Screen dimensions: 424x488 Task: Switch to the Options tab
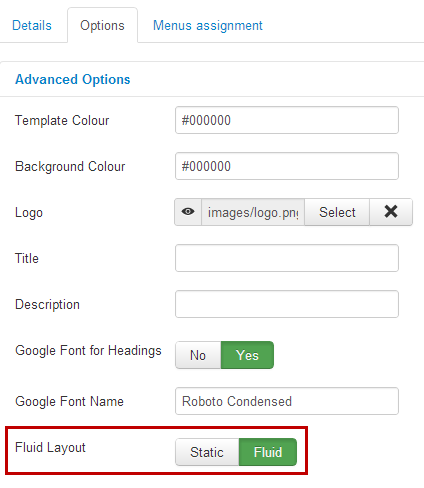(102, 26)
